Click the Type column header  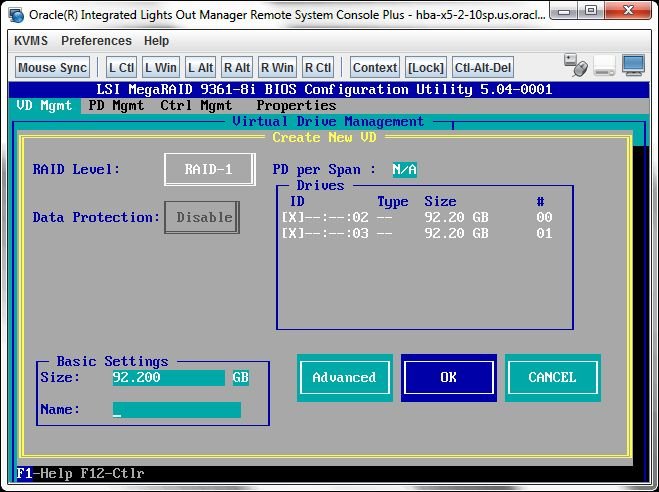[393, 201]
